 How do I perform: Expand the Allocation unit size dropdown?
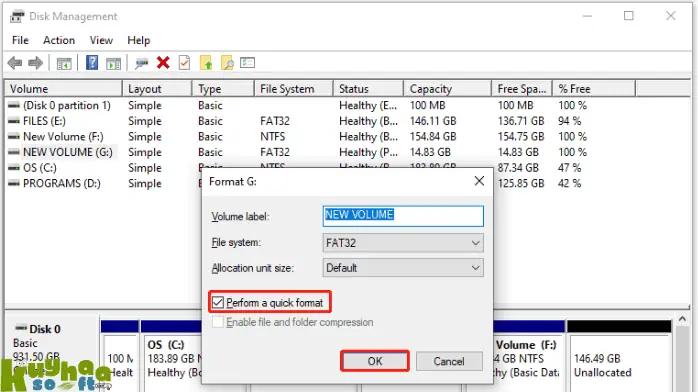tap(403, 268)
